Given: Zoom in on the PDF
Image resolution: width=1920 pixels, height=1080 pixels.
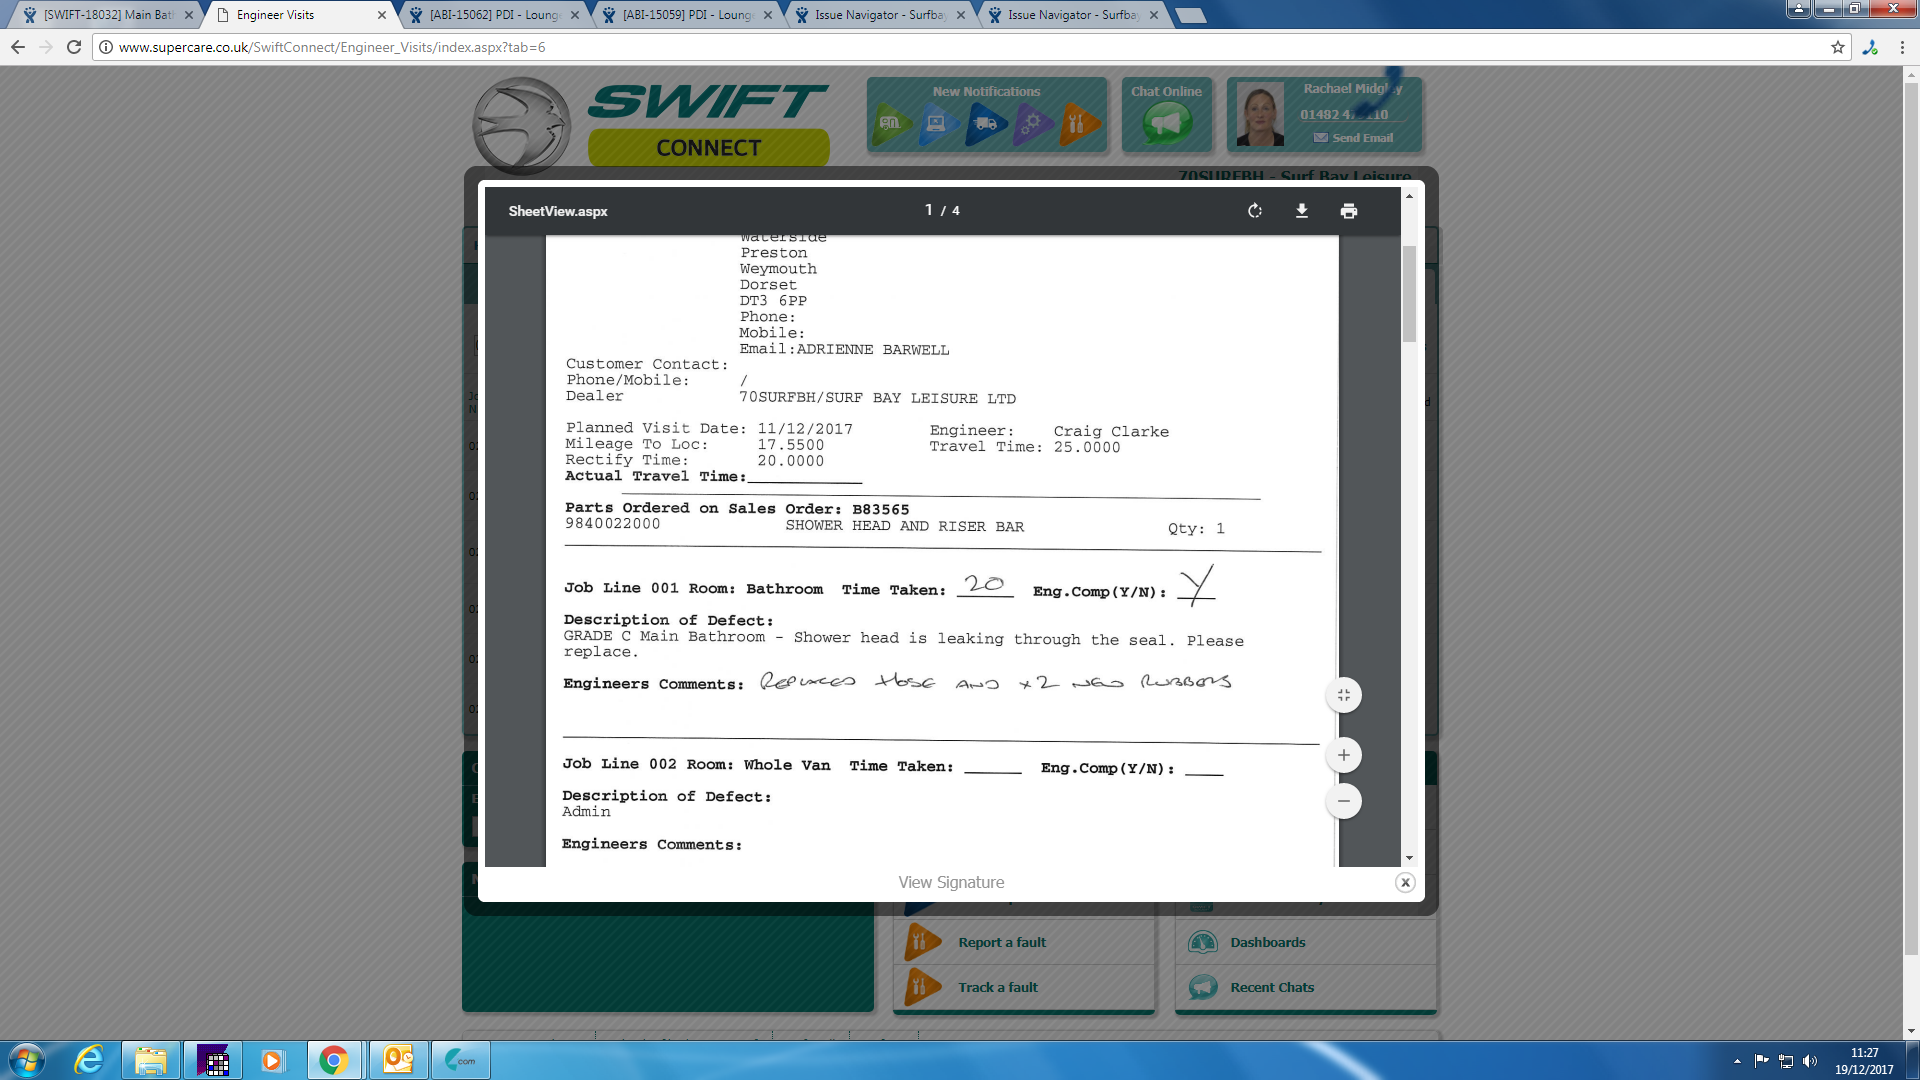Looking at the screenshot, I should click(1344, 755).
